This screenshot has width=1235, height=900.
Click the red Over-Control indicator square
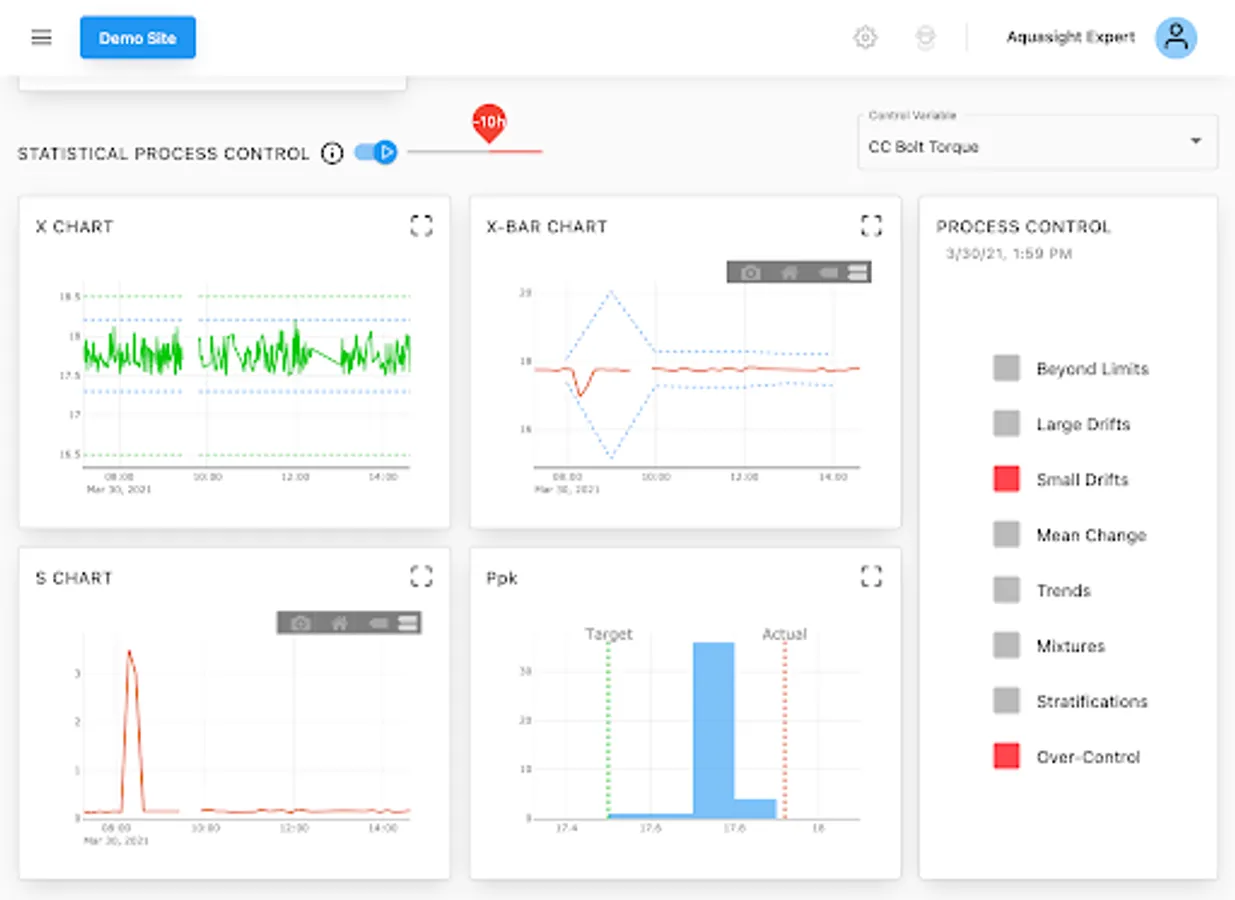[1006, 757]
